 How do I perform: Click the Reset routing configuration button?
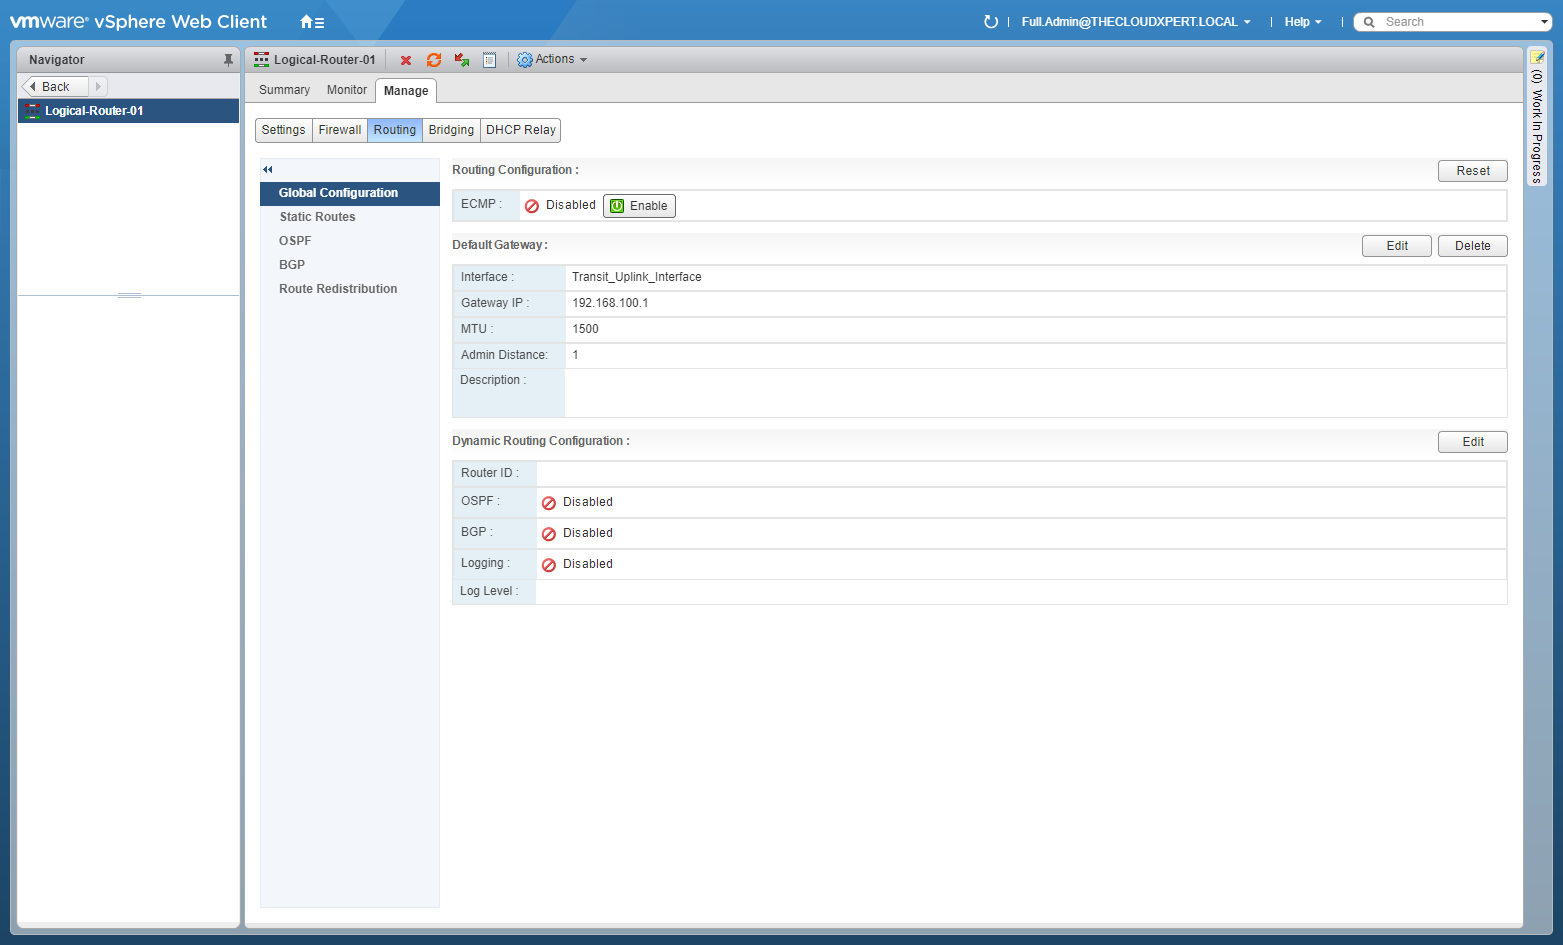point(1472,171)
